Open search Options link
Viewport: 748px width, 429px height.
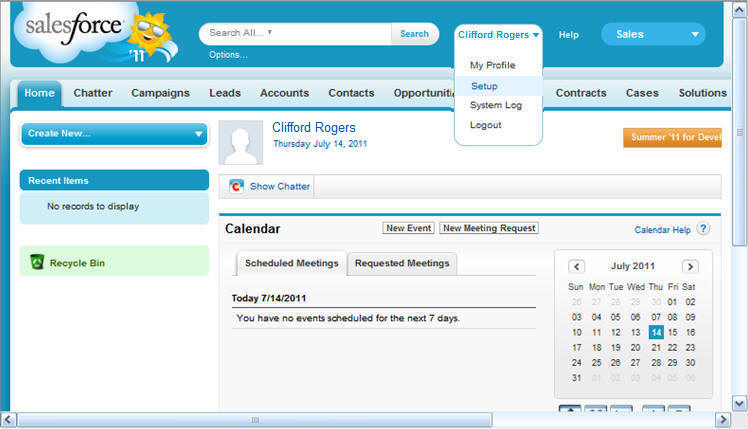tap(228, 55)
